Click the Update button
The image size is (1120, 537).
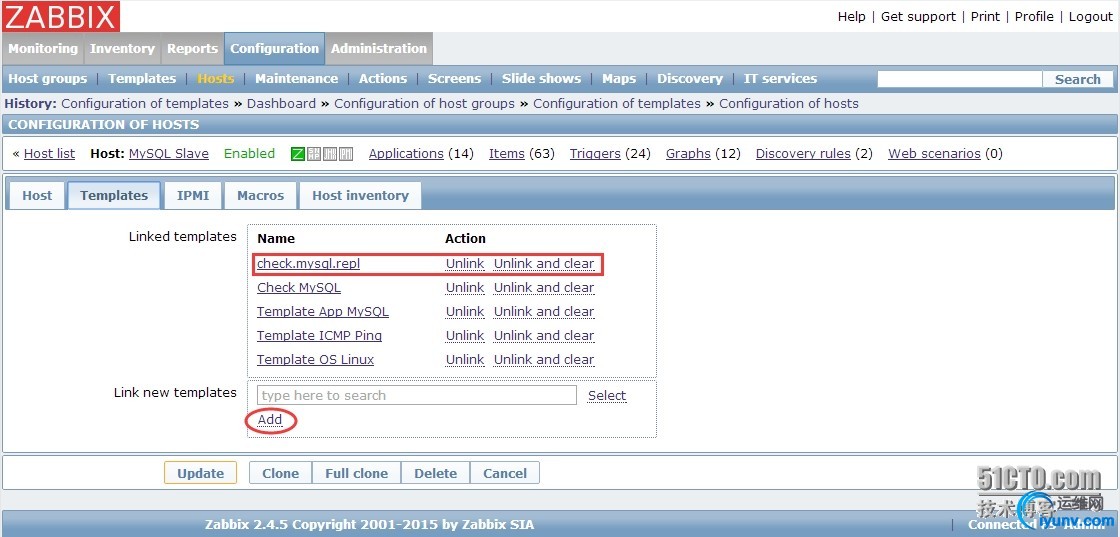201,473
